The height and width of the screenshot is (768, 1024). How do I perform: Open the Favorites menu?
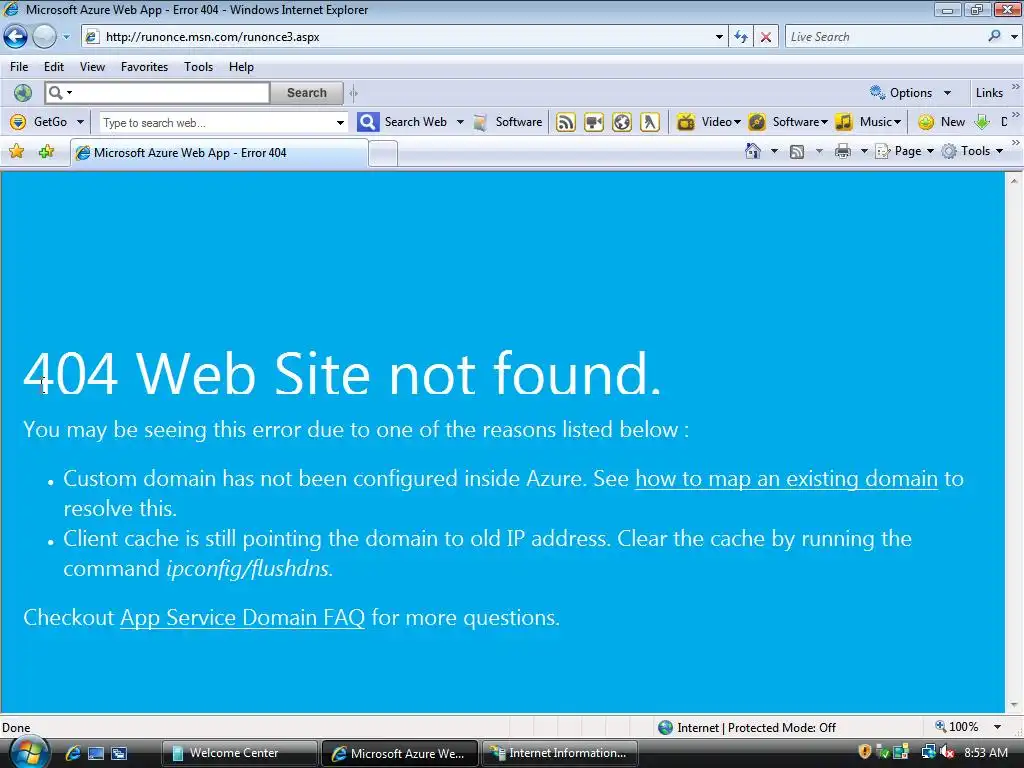[x=144, y=67]
